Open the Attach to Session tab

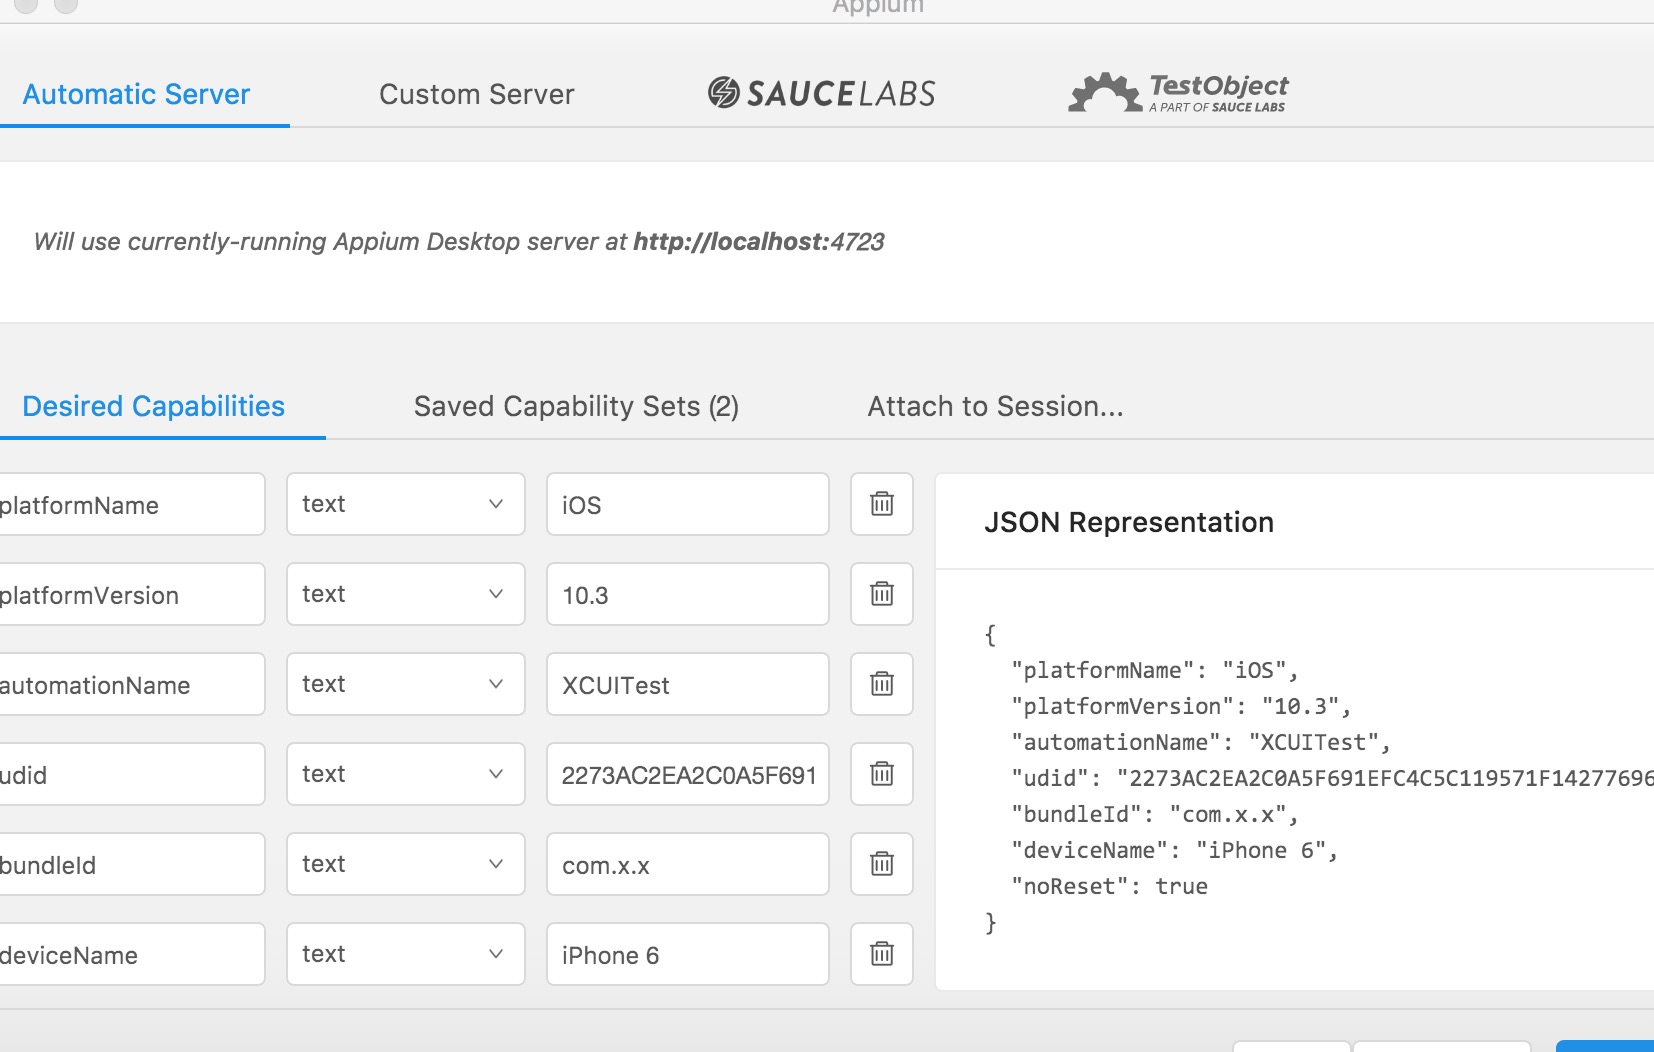[996, 406]
